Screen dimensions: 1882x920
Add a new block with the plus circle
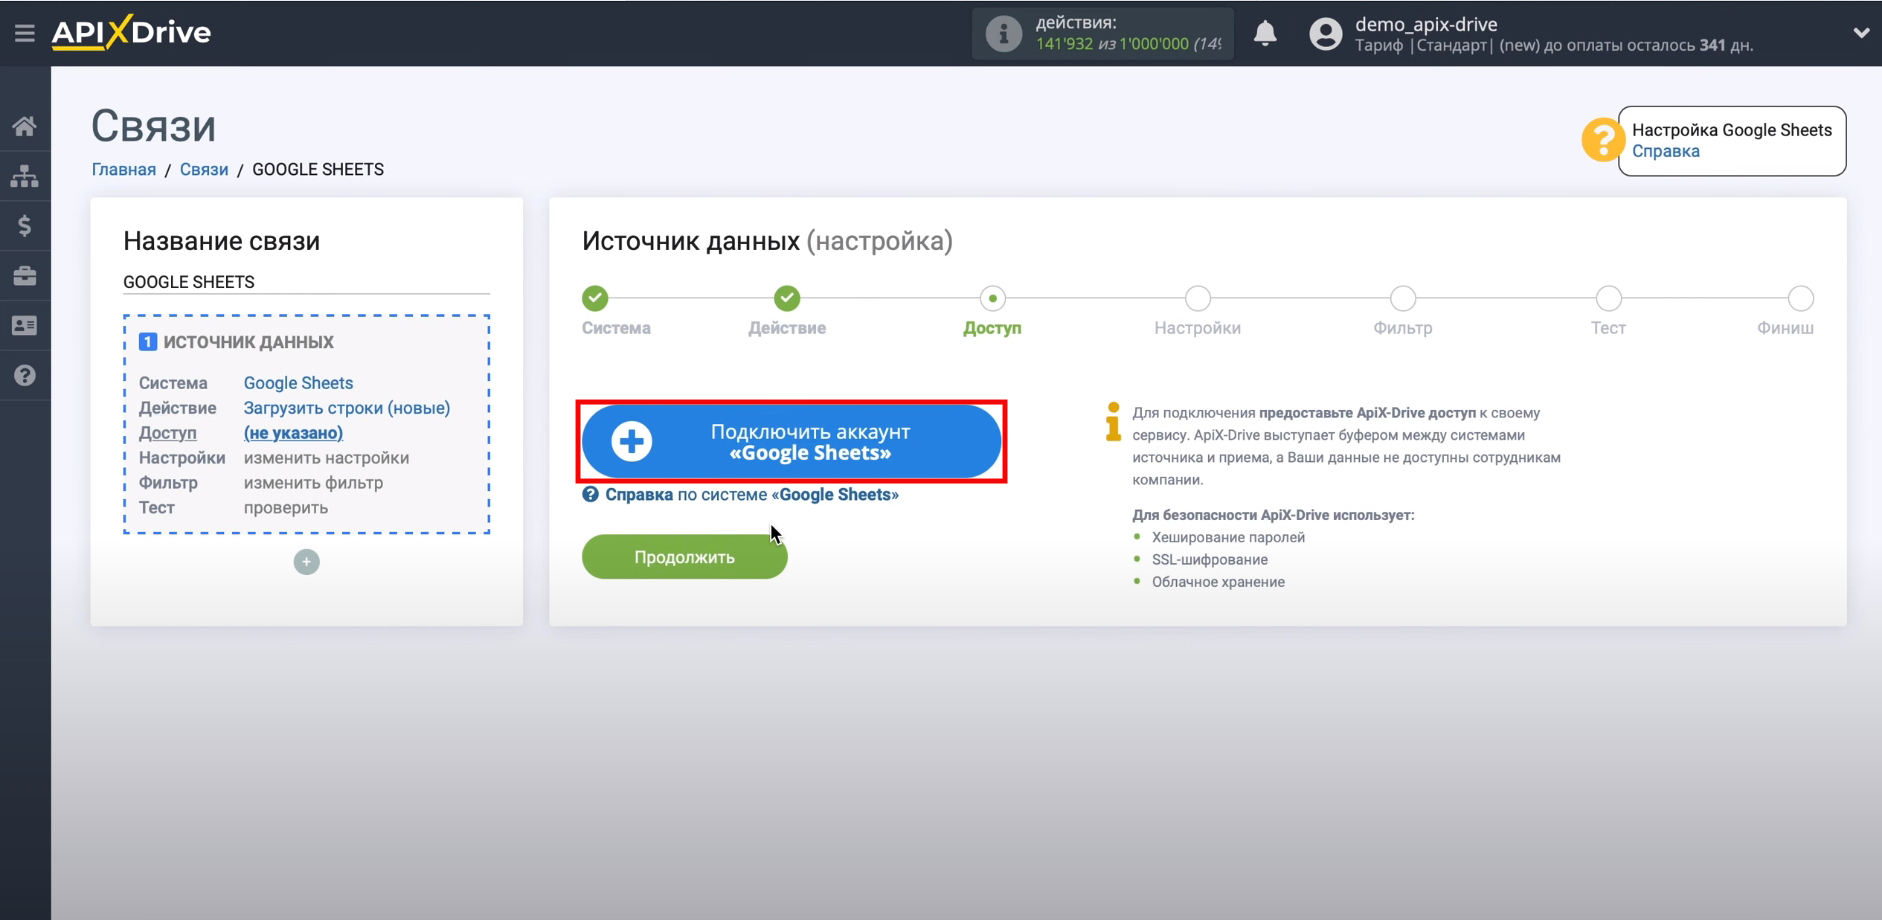pos(307,562)
